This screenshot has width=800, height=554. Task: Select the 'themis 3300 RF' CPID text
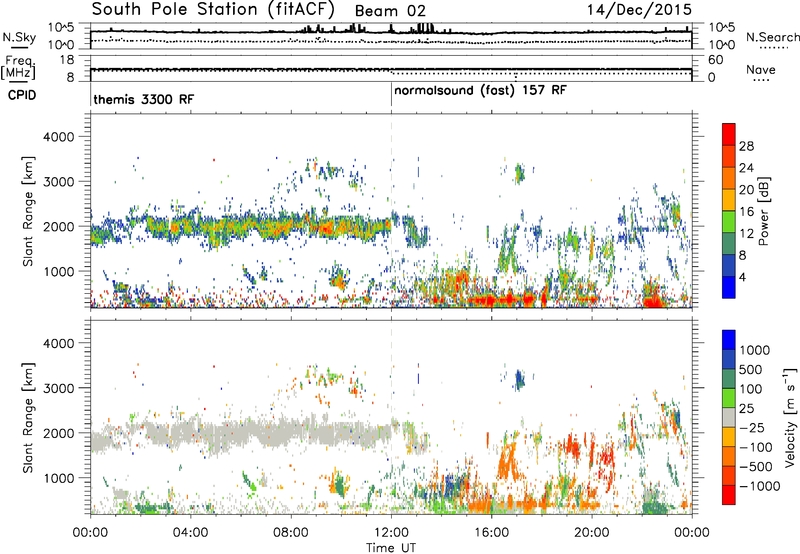coord(144,99)
